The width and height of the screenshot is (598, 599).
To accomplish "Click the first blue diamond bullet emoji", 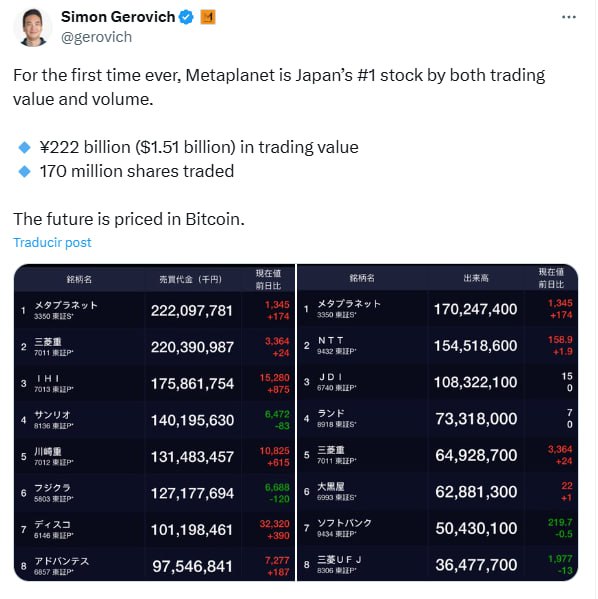I will (24, 147).
